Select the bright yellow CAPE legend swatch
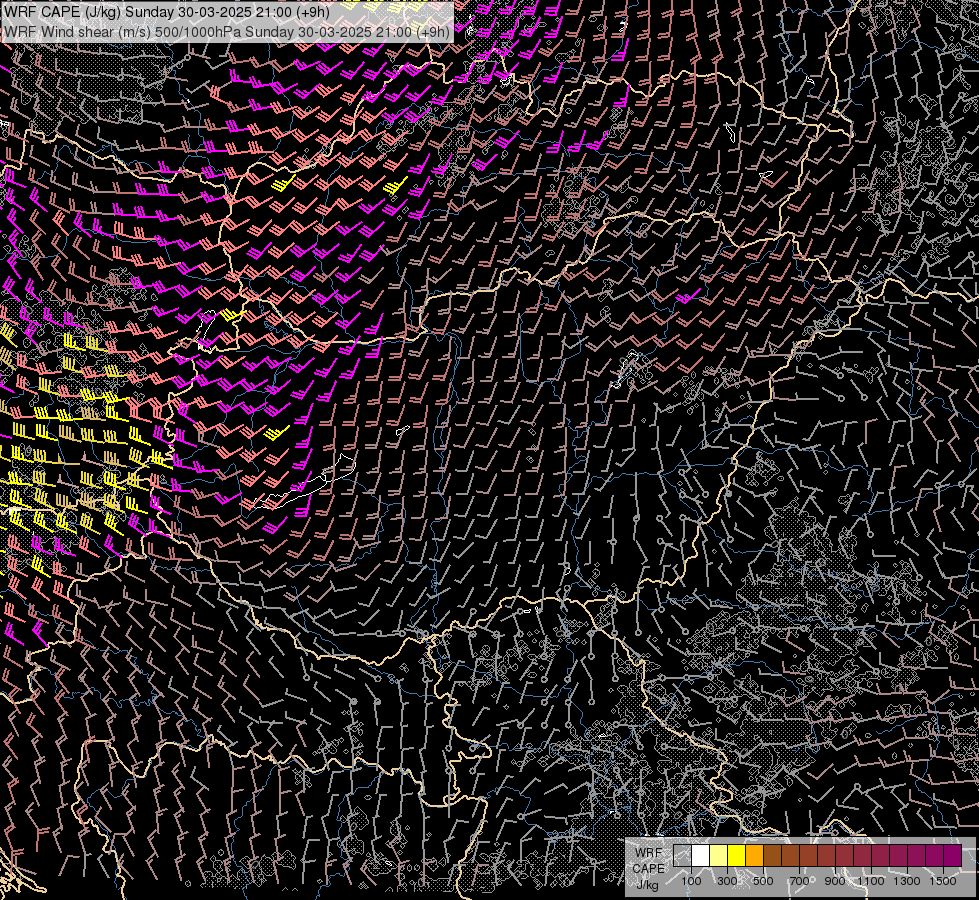This screenshot has height=900, width=979. coord(737,856)
